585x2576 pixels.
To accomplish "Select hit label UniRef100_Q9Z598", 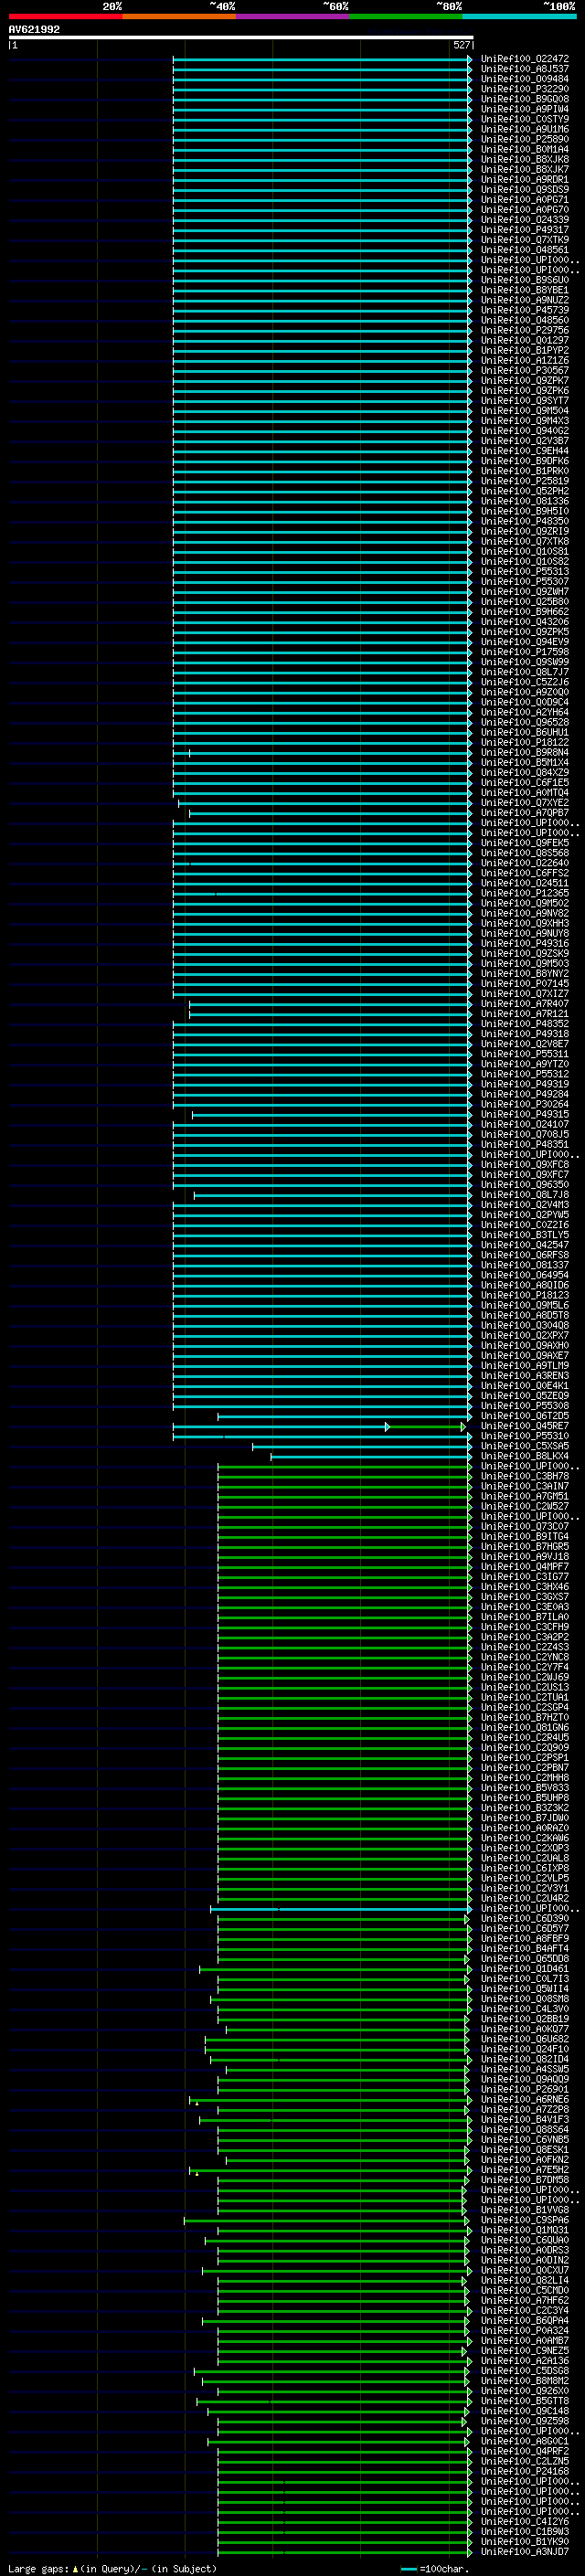I will 524,2421.
